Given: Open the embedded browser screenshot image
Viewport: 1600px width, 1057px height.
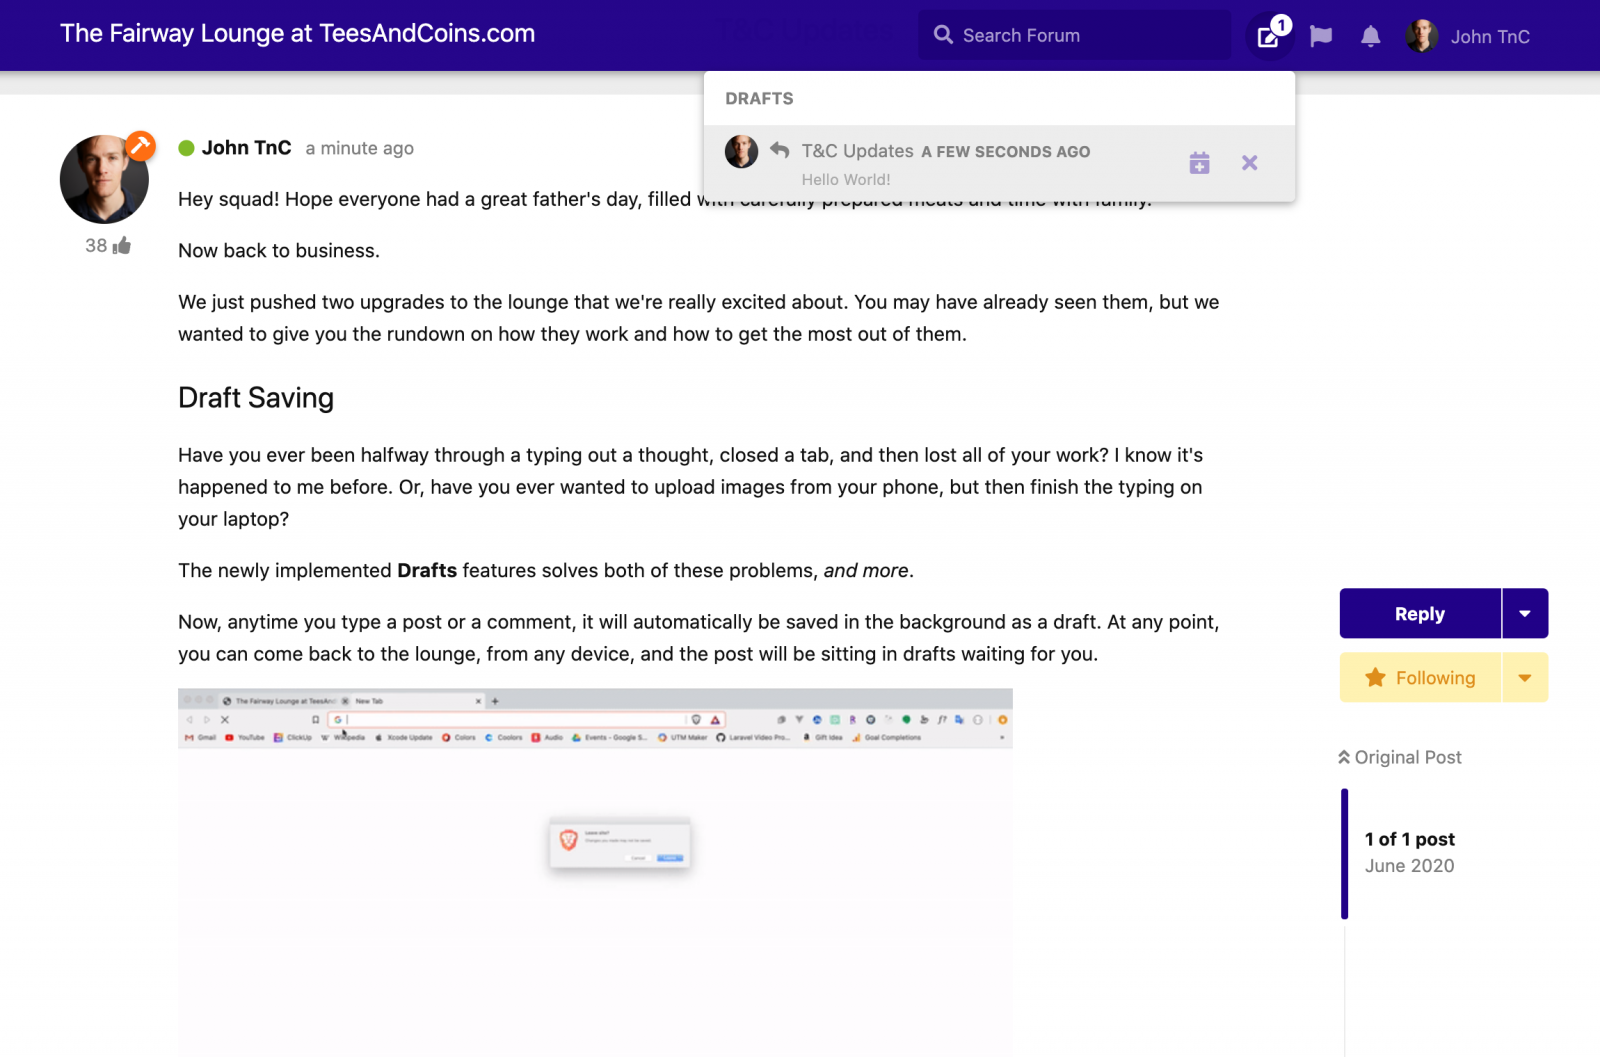Looking at the screenshot, I should click(x=595, y=872).
